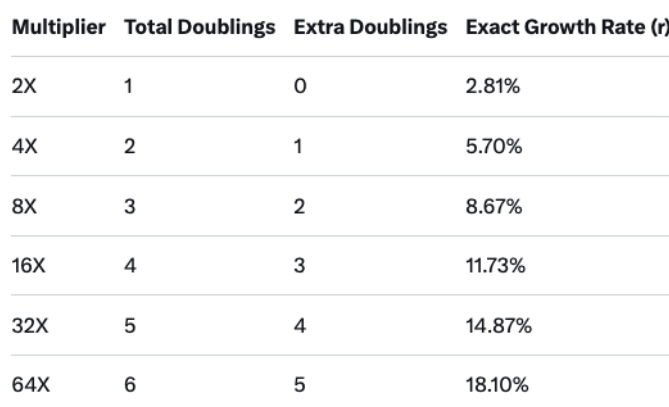The height and width of the screenshot is (407, 669).
Task: Click the 8.67% growth rate cell
Action: pos(488,206)
